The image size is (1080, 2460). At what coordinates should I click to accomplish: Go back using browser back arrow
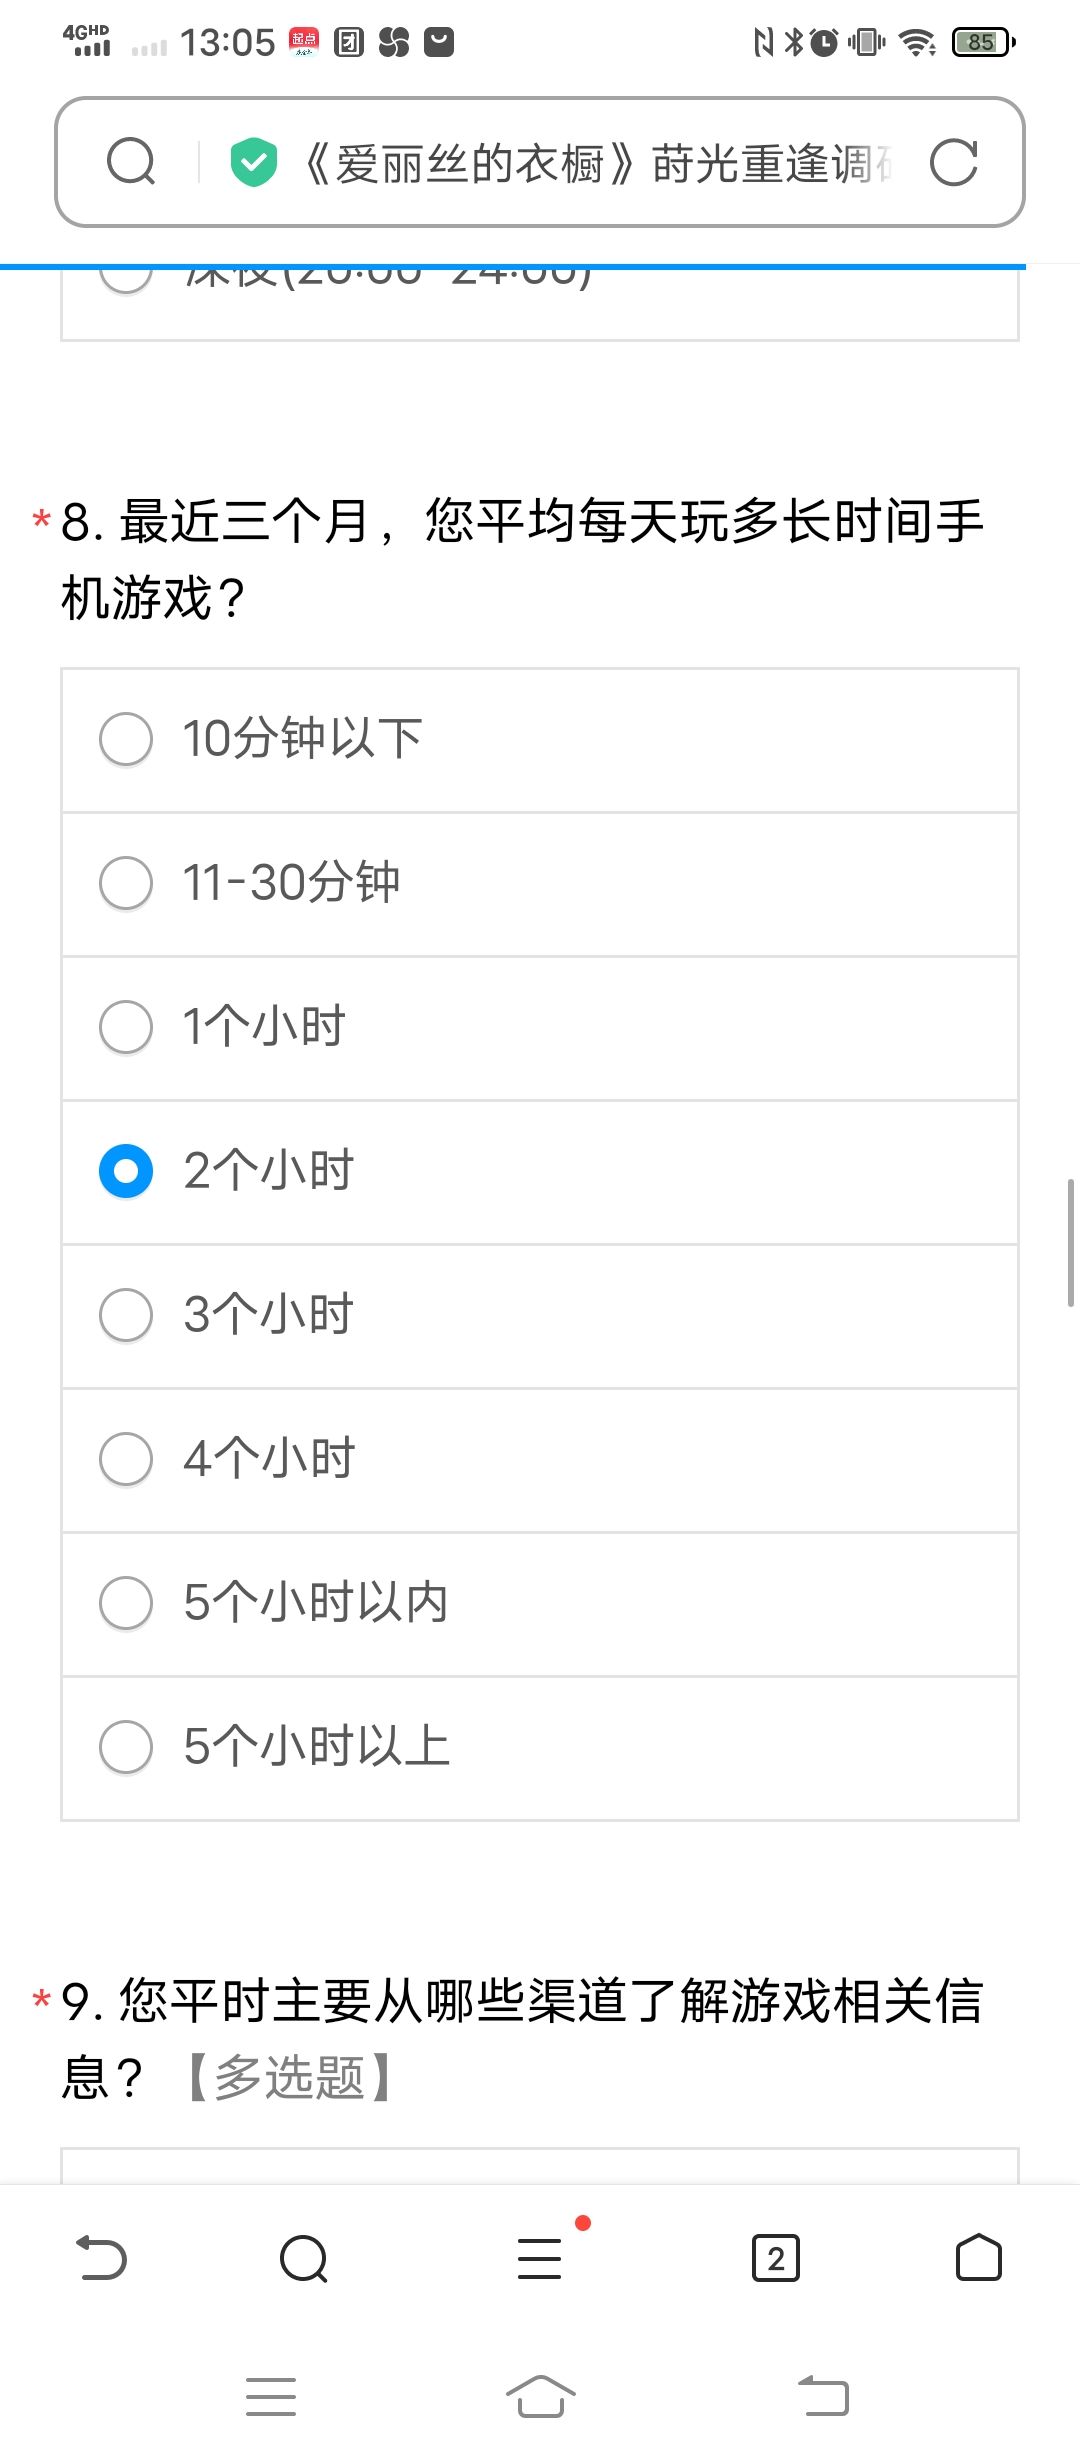[x=101, y=2258]
